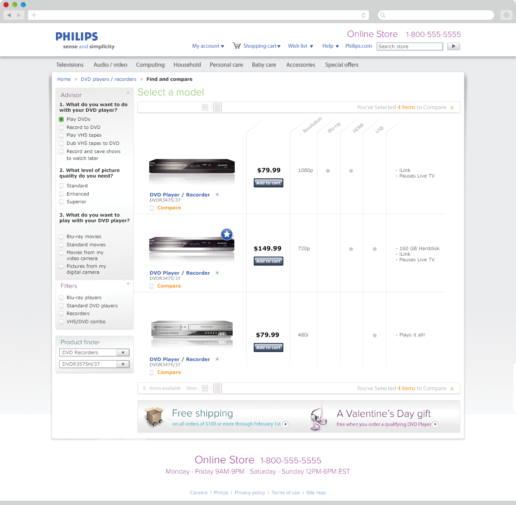Click the browser reload icon
The width and height of the screenshot is (516, 505).
pos(363,15)
